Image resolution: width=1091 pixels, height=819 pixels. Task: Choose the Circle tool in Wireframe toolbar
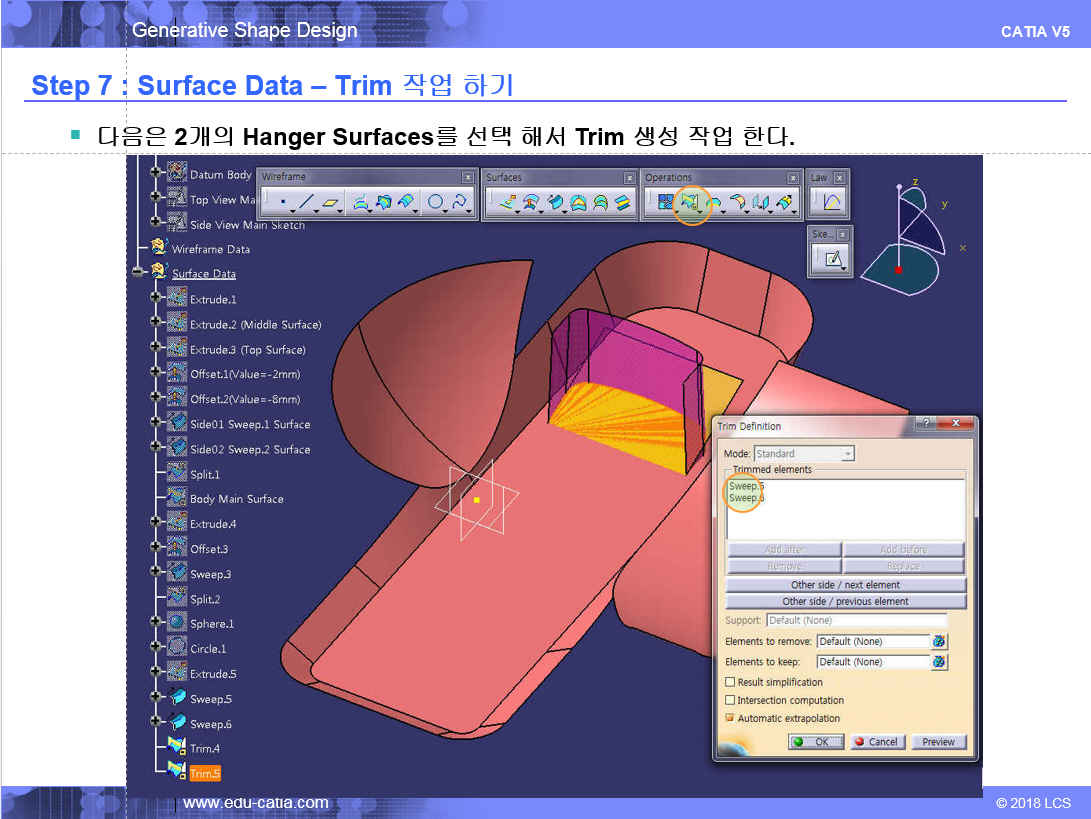click(436, 203)
